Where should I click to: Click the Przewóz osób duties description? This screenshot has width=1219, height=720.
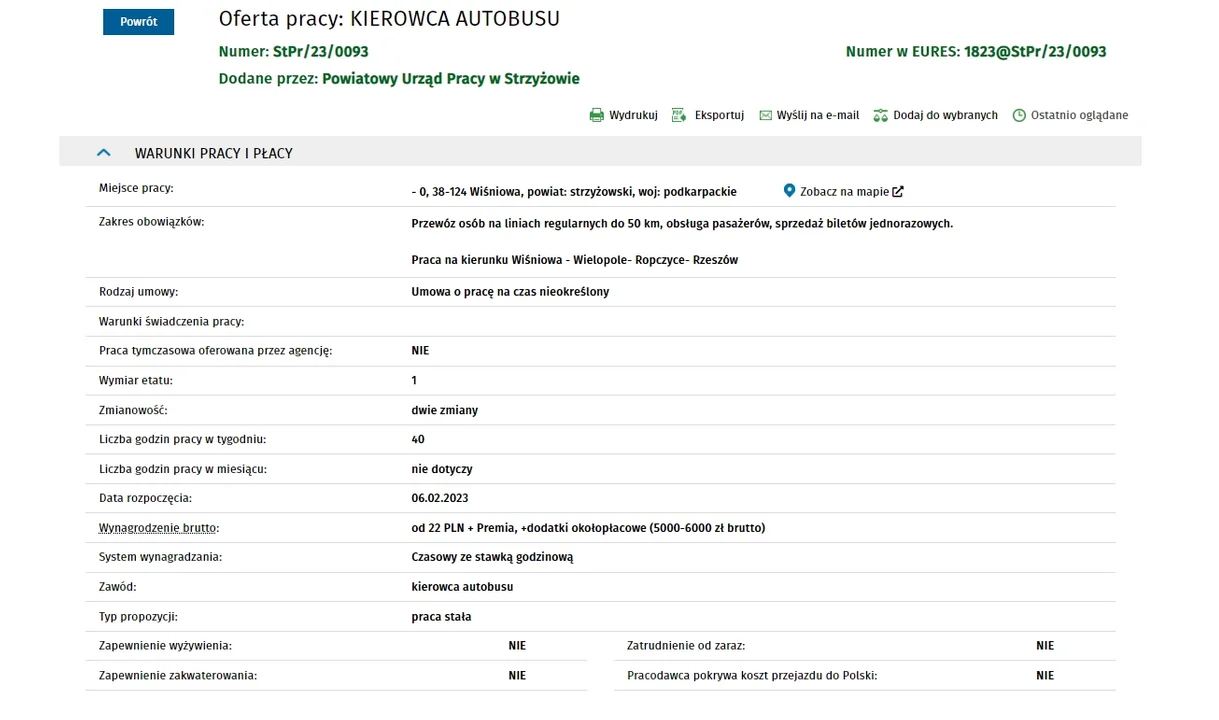click(682, 223)
